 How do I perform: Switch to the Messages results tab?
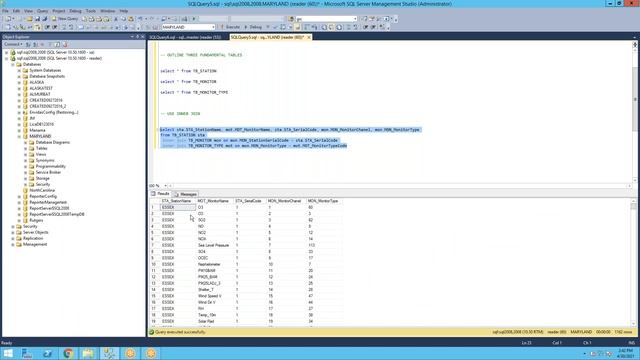click(x=185, y=194)
